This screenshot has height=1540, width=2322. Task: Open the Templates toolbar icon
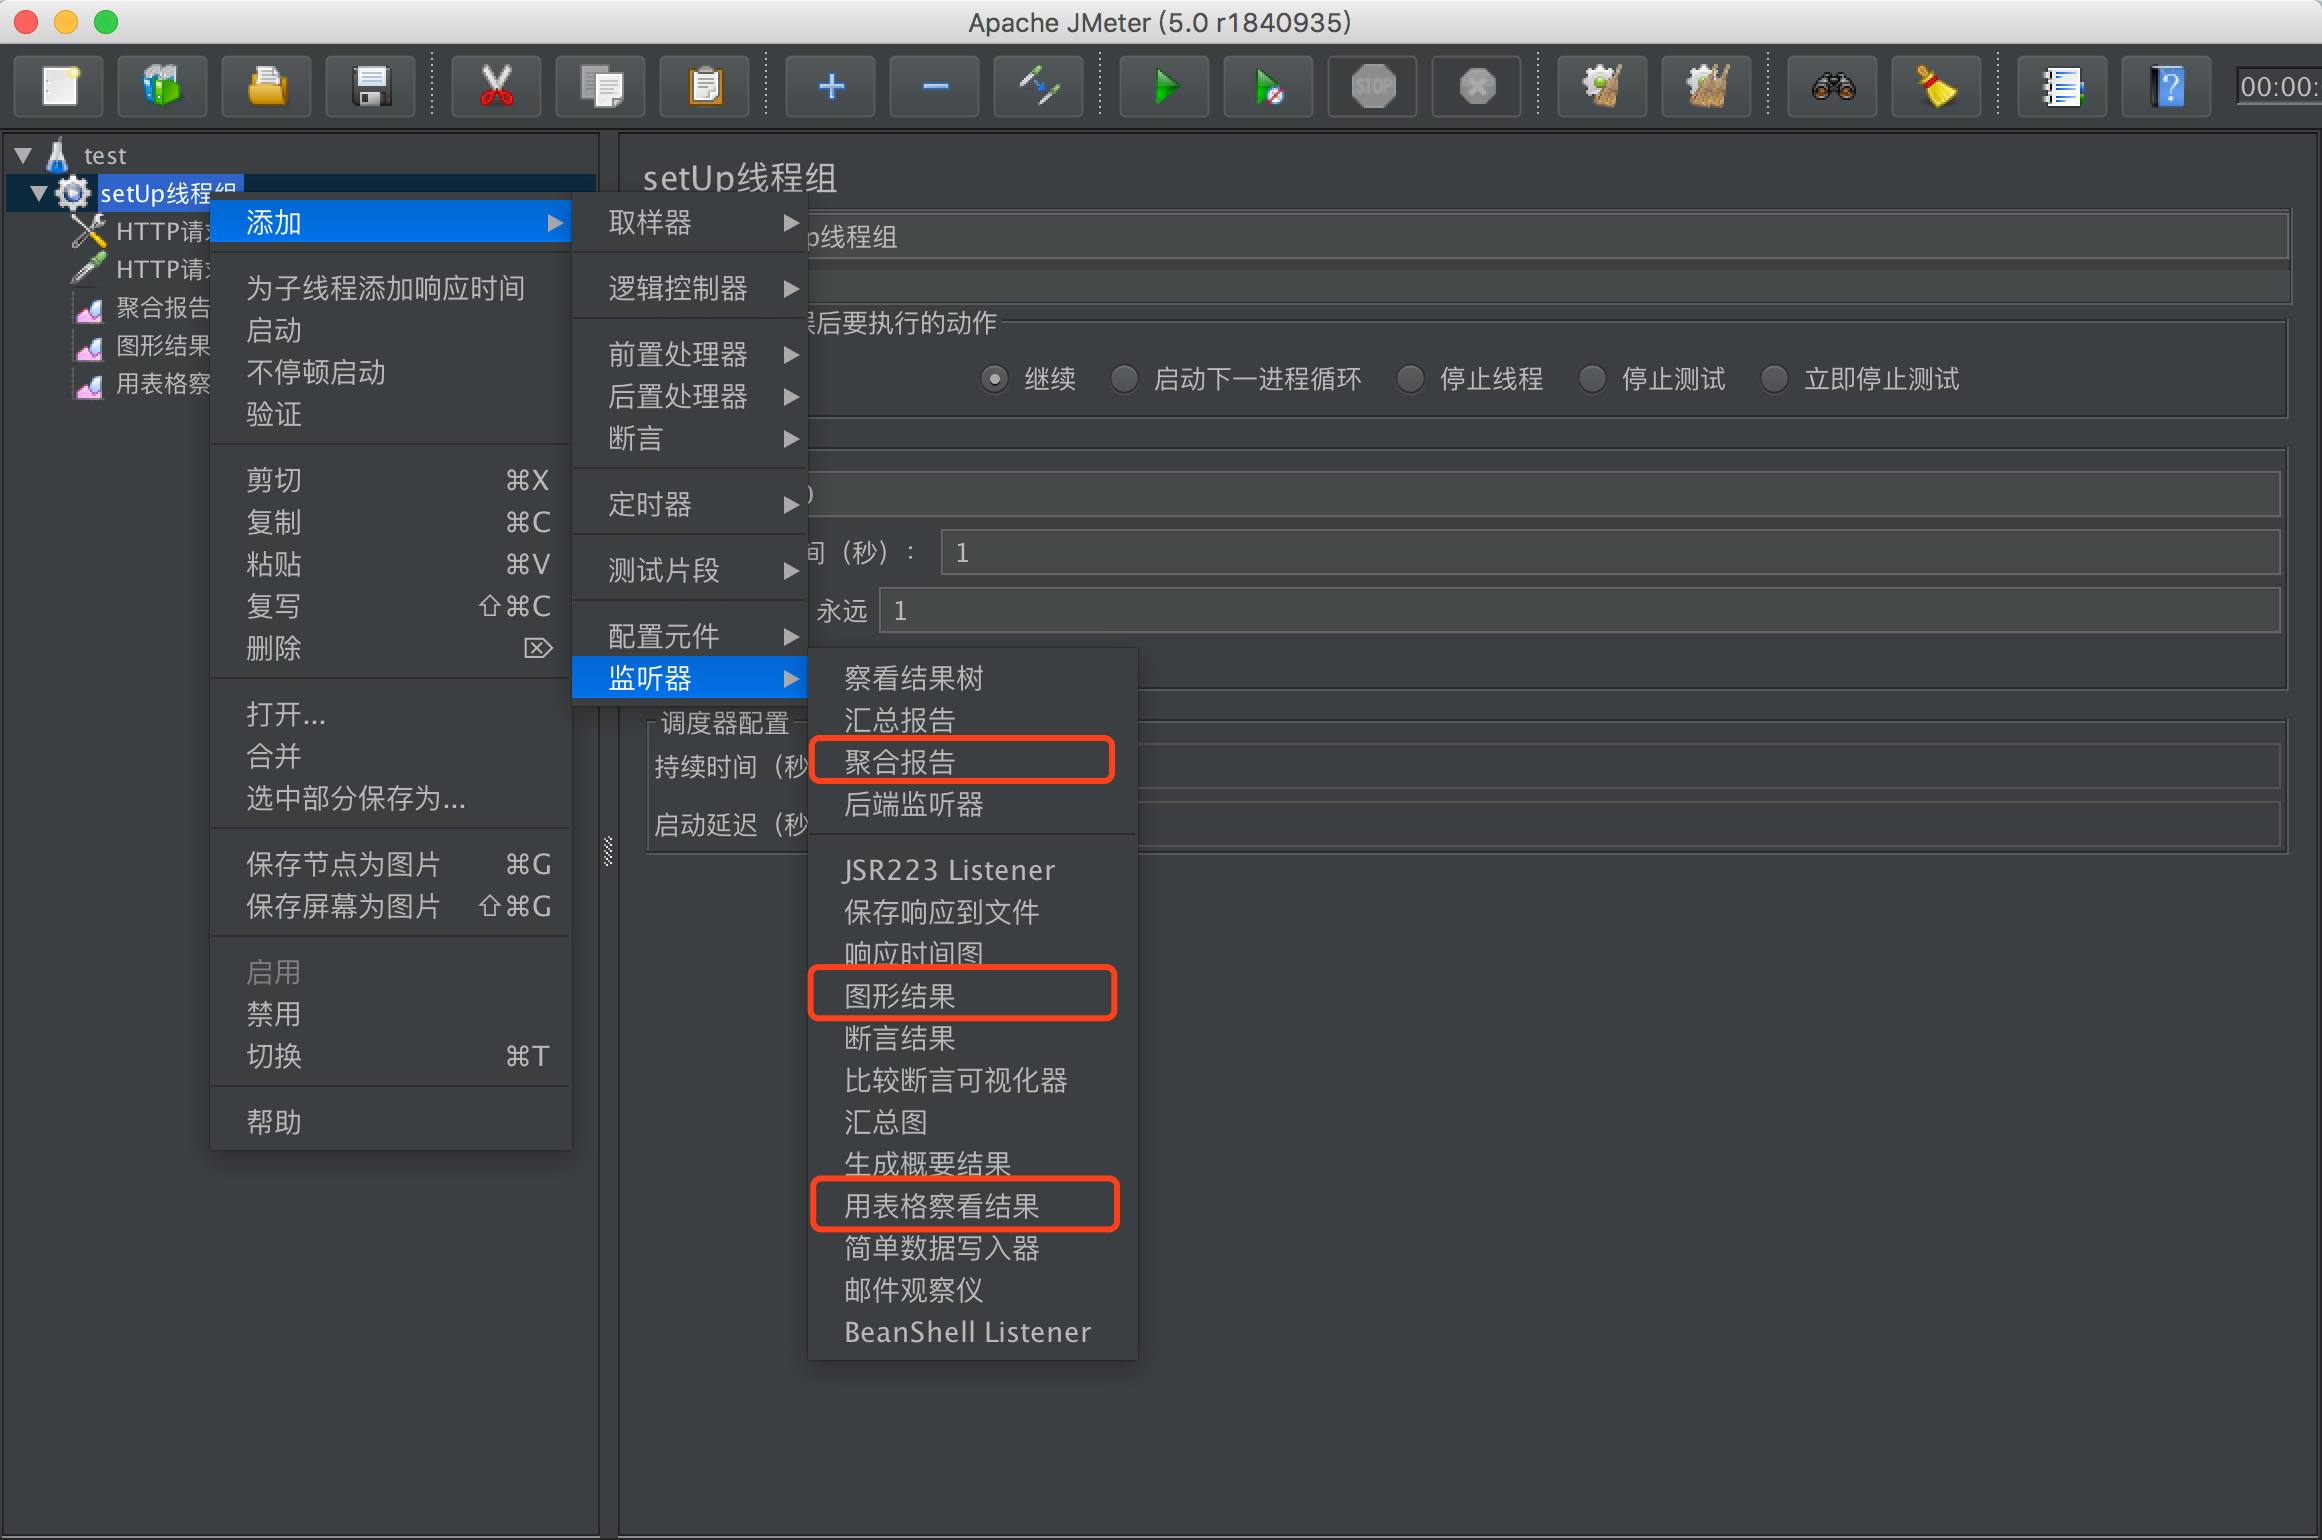point(163,86)
